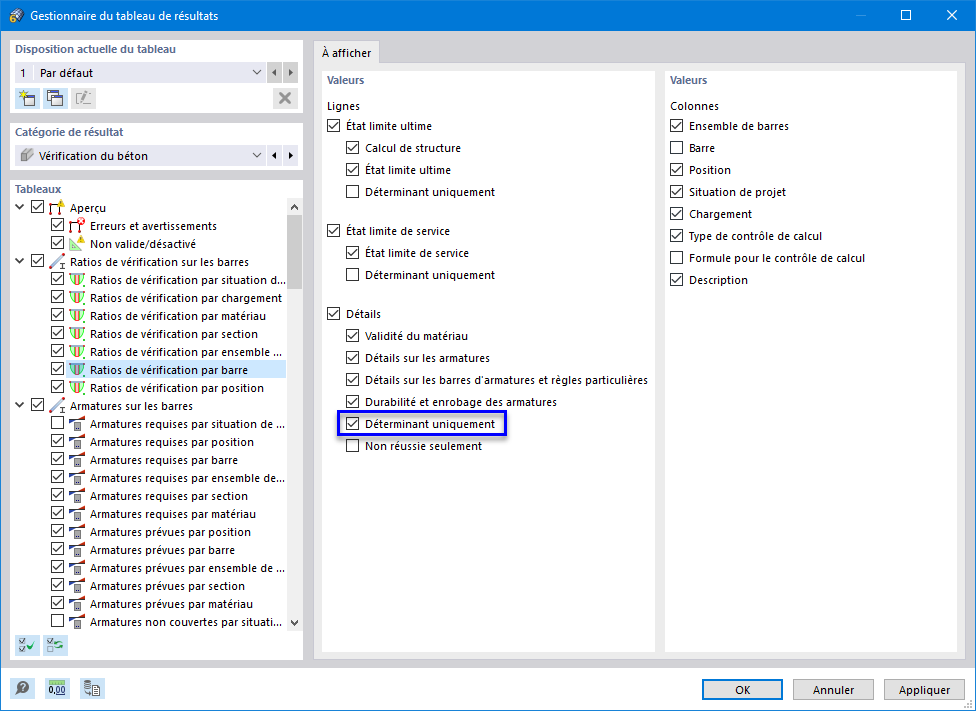Click the Ratios de vérification sur les barres icon

[57, 262]
